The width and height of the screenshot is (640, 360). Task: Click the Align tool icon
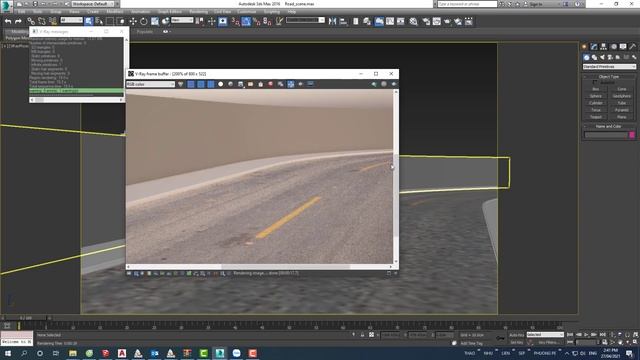point(343,21)
